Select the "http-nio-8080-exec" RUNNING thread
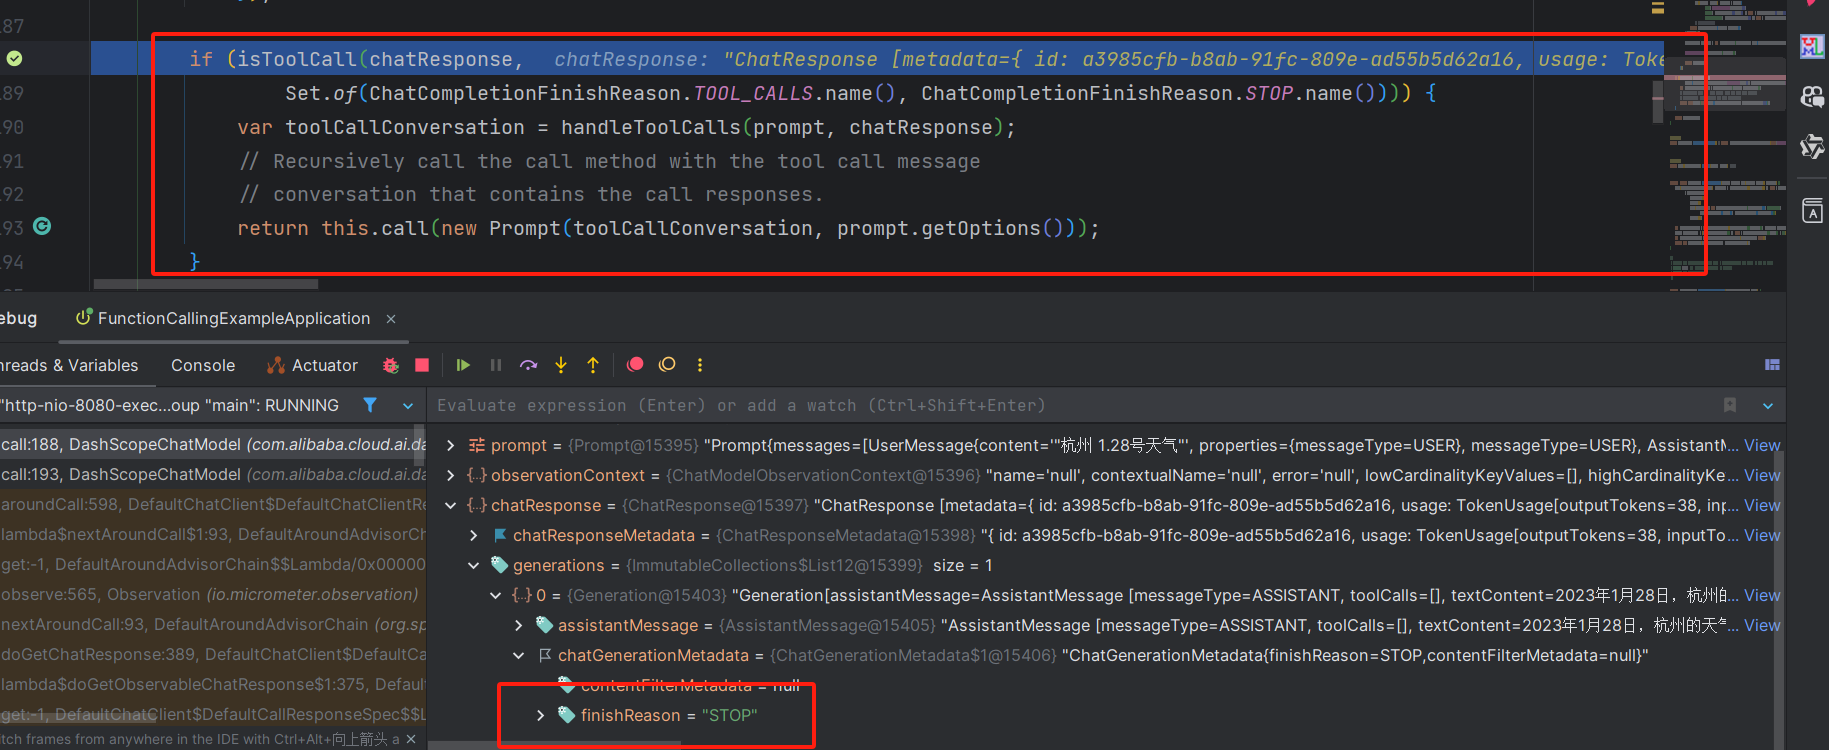This screenshot has height=750, width=1829. pyautogui.click(x=170, y=405)
